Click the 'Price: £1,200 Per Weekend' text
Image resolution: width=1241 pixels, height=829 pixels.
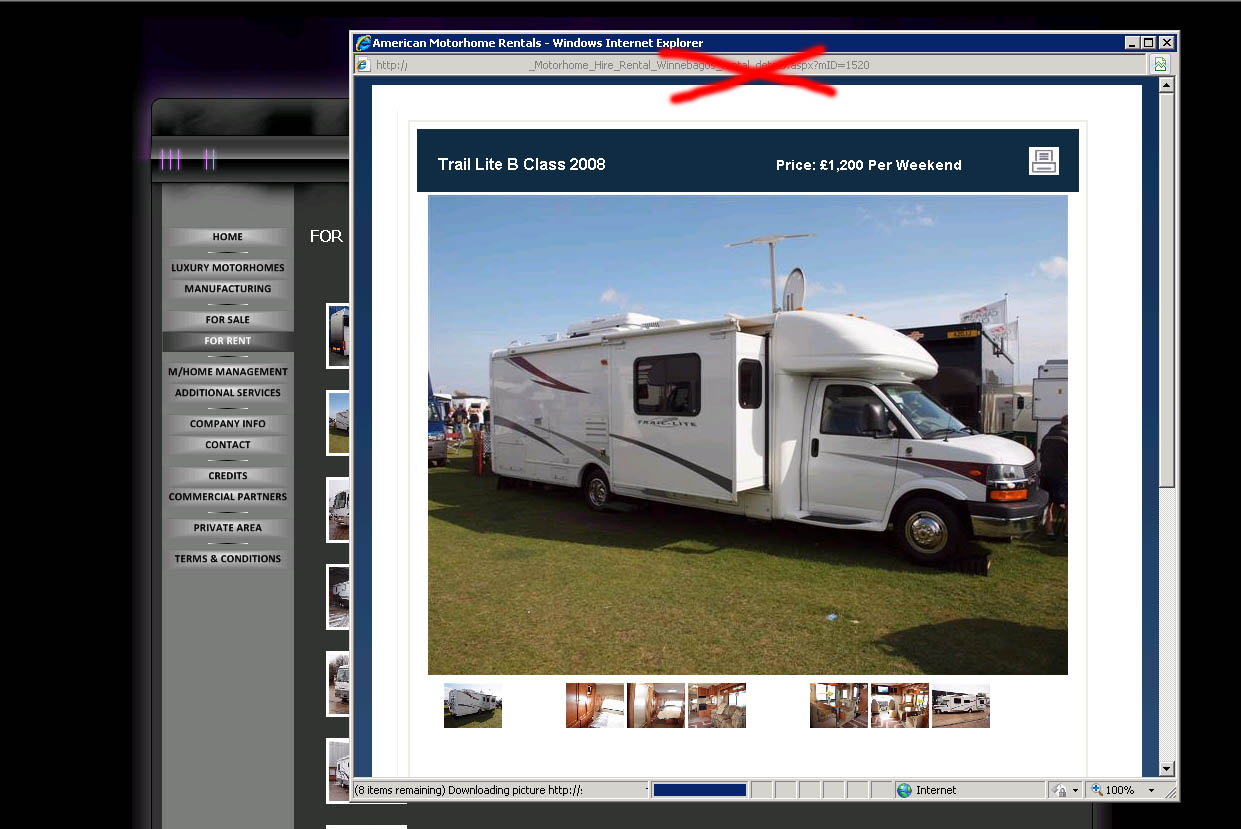point(868,165)
